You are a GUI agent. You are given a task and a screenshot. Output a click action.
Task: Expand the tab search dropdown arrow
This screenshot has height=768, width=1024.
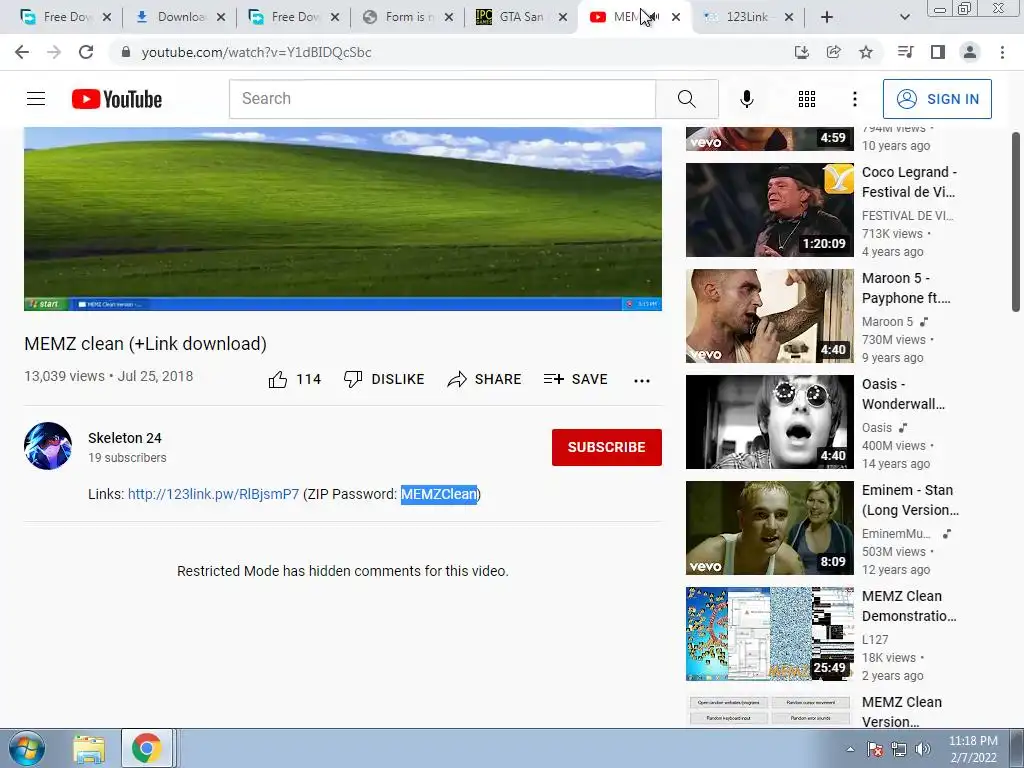904,17
